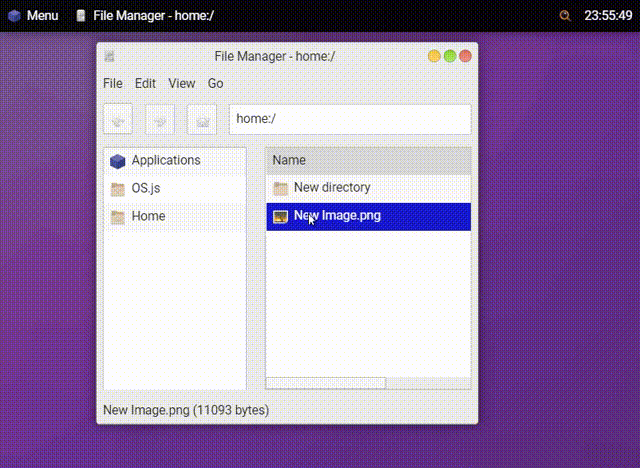Screen dimensions: 640x468
Task: Open the View menu
Action: click(182, 83)
